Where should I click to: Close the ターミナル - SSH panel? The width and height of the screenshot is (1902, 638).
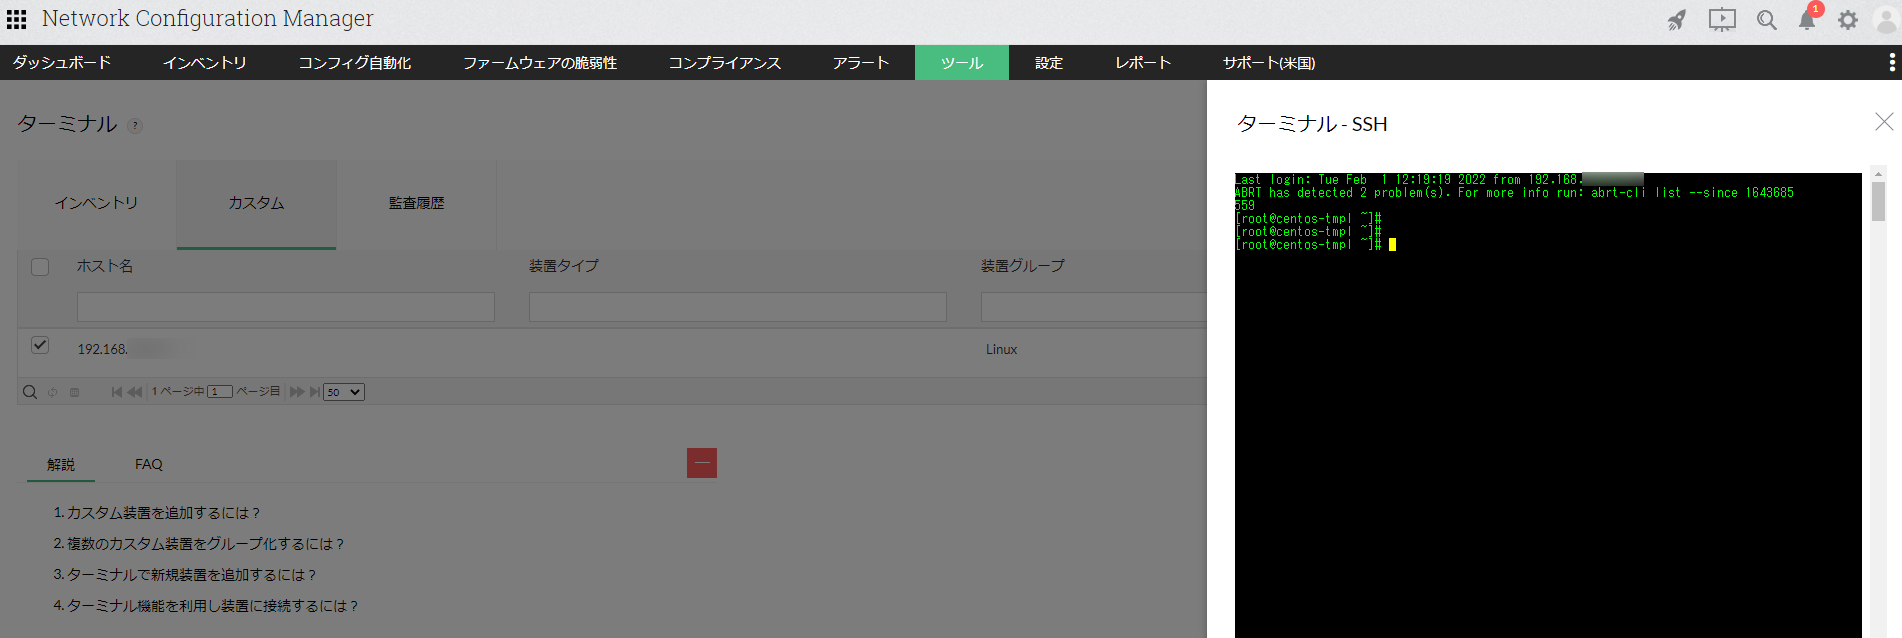tap(1884, 122)
